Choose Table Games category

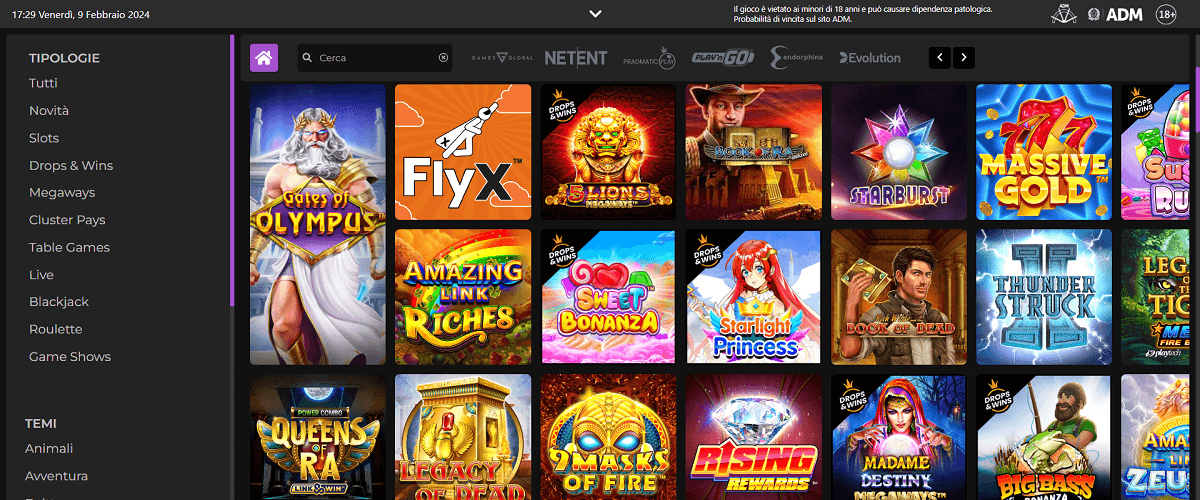tap(69, 247)
